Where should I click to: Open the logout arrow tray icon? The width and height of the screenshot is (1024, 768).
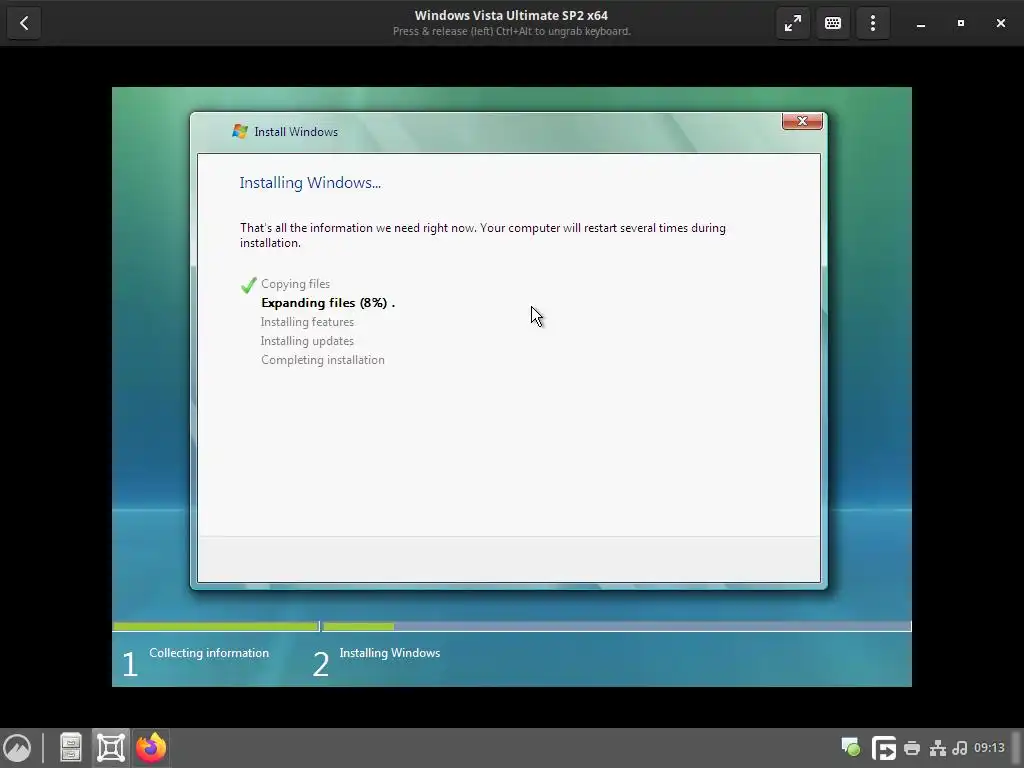[x=884, y=748]
